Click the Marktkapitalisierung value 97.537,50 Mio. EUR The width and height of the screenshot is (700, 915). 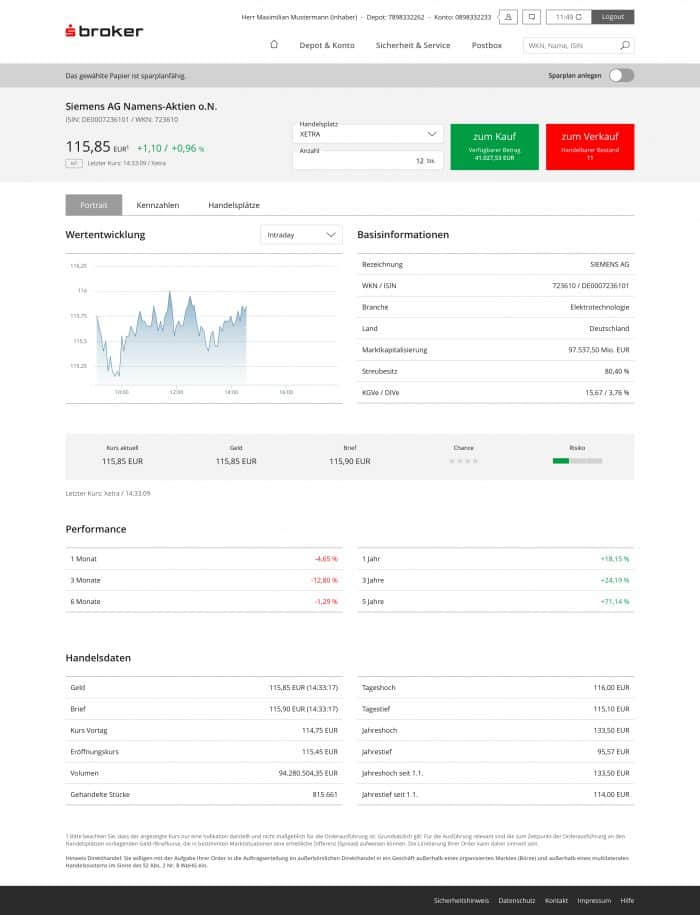tap(598, 350)
